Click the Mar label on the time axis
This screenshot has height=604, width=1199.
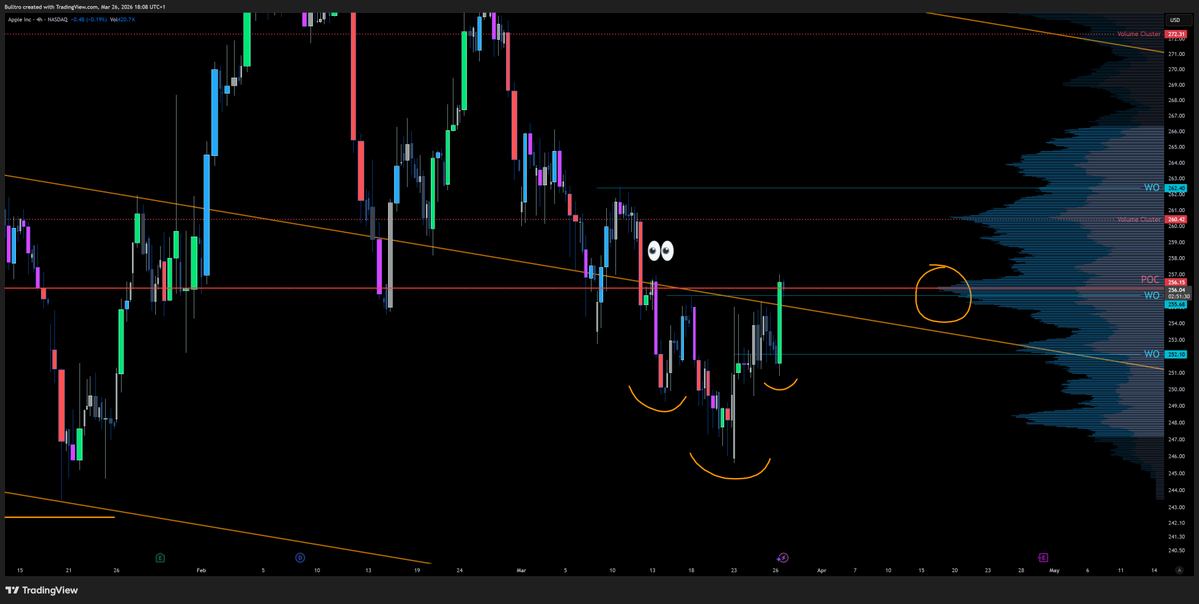pos(522,570)
